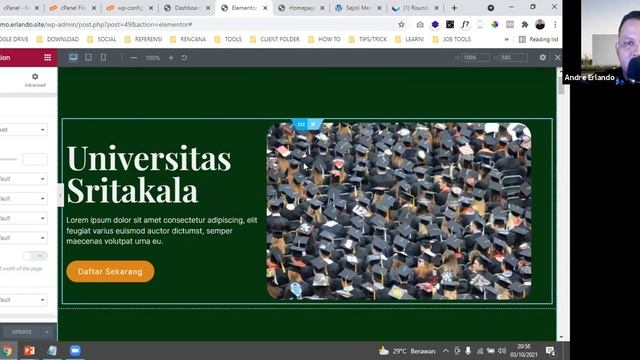Delete section using handle X
This screenshot has width=640, height=360.
(313, 124)
